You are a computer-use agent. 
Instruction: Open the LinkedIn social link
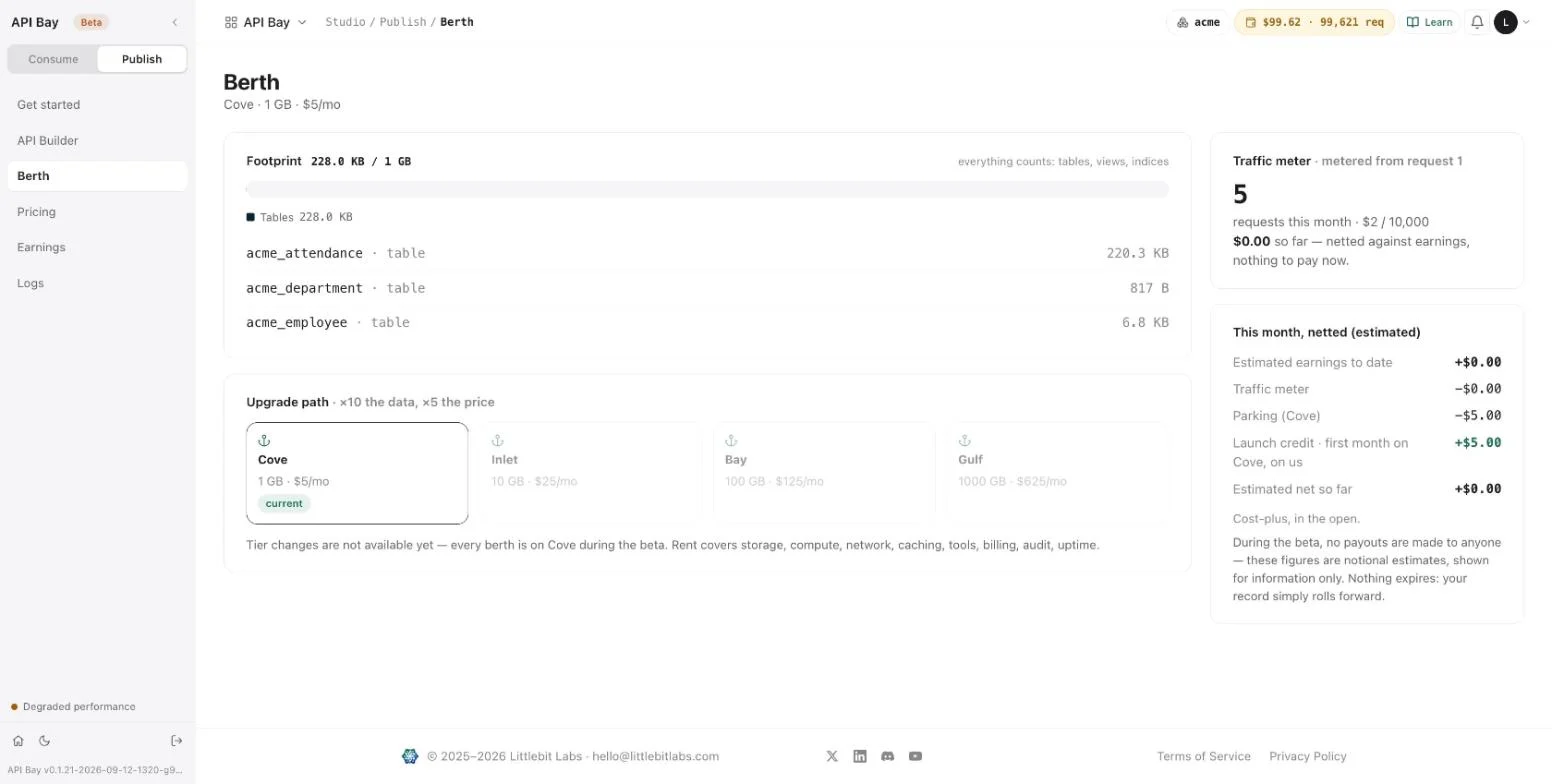[860, 756]
